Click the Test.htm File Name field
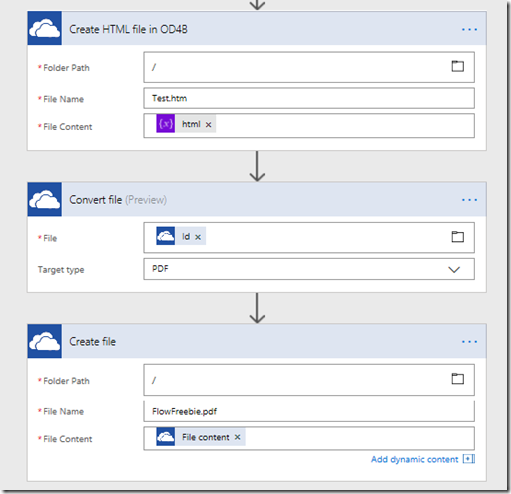The height and width of the screenshot is (494, 511). [309, 98]
